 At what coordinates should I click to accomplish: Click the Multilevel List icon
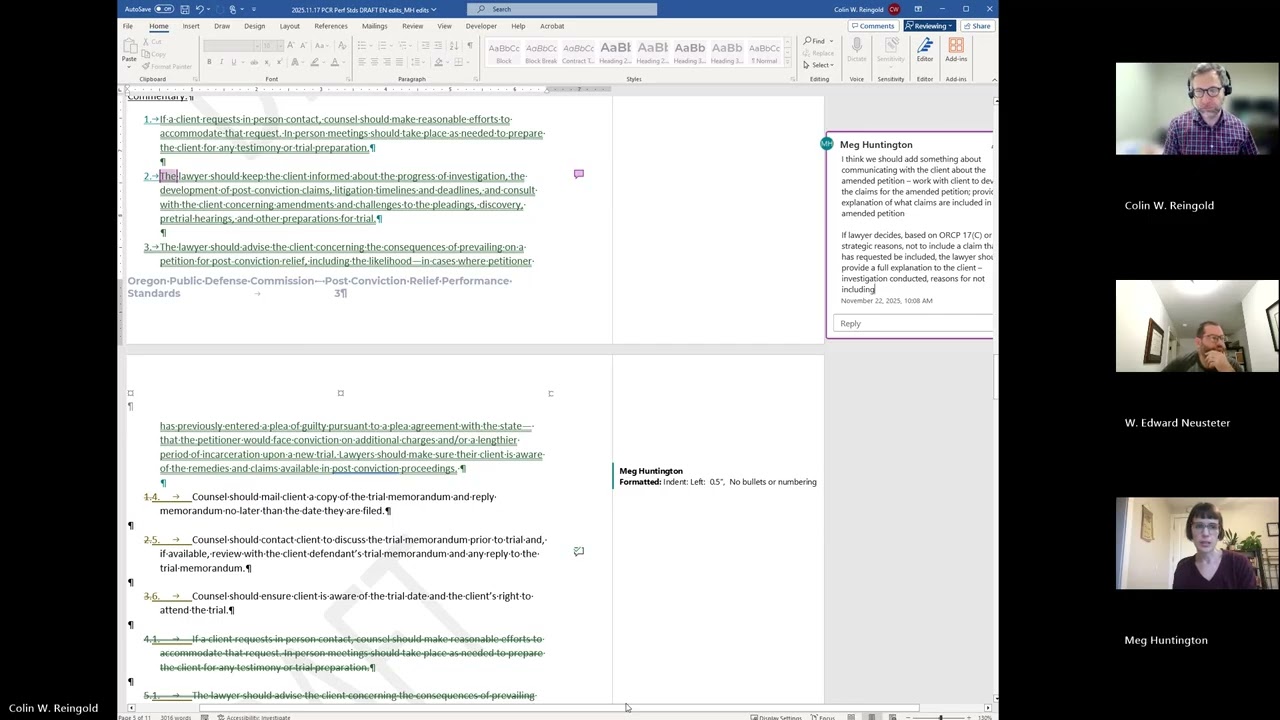[402, 46]
